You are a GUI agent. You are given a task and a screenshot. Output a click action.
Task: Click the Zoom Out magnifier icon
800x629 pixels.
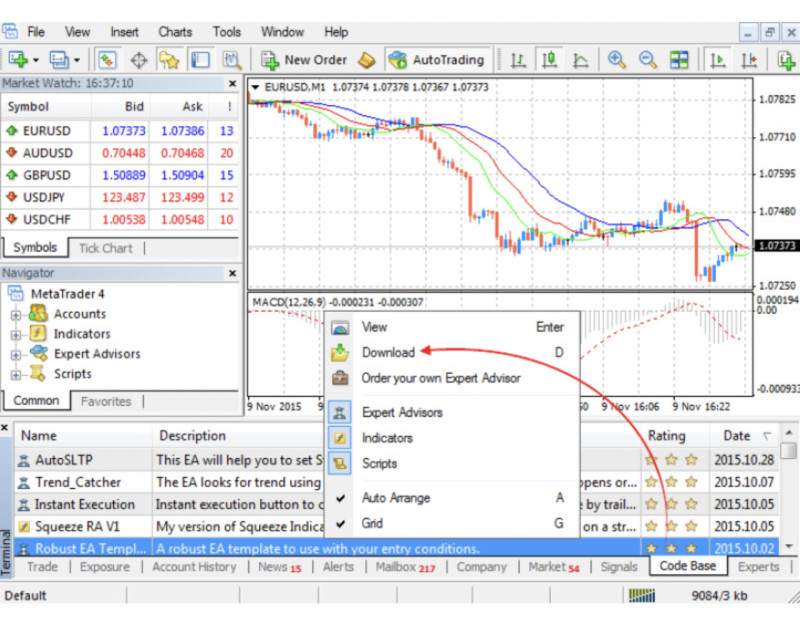coord(647,60)
